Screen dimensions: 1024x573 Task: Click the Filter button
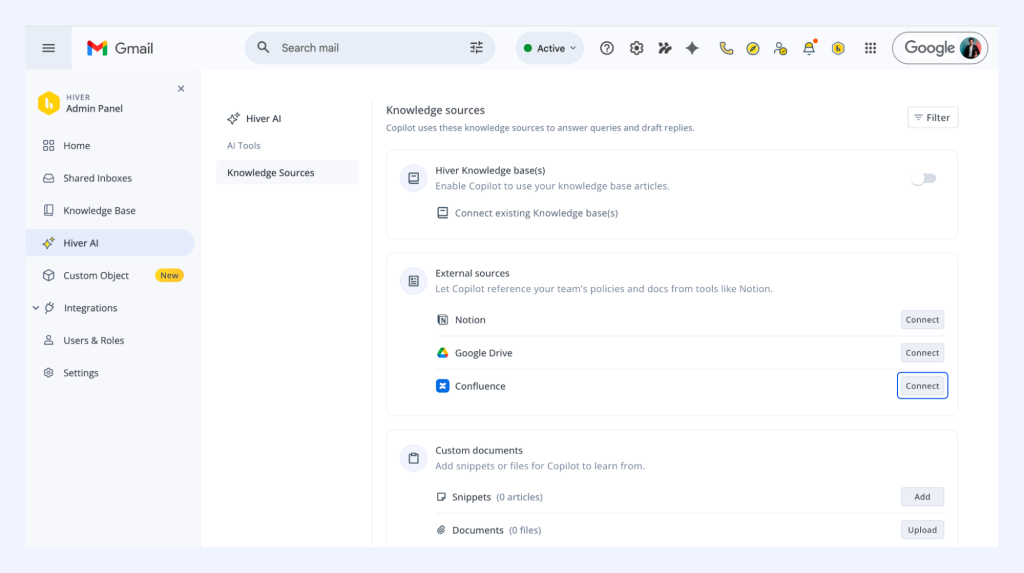click(x=933, y=118)
